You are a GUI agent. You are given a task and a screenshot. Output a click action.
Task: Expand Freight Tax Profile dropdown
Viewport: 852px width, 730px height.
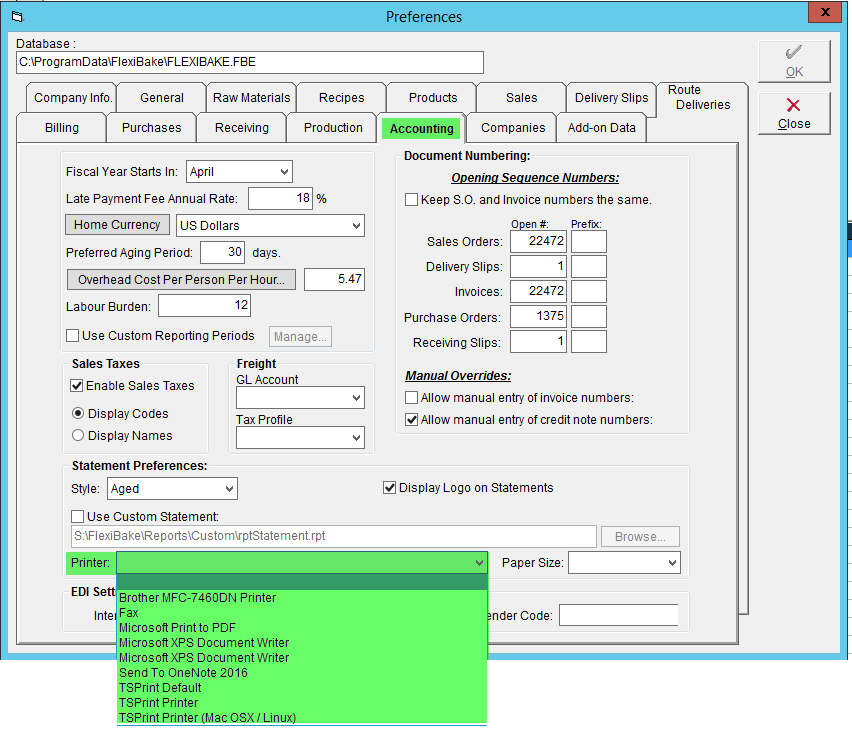pos(356,438)
